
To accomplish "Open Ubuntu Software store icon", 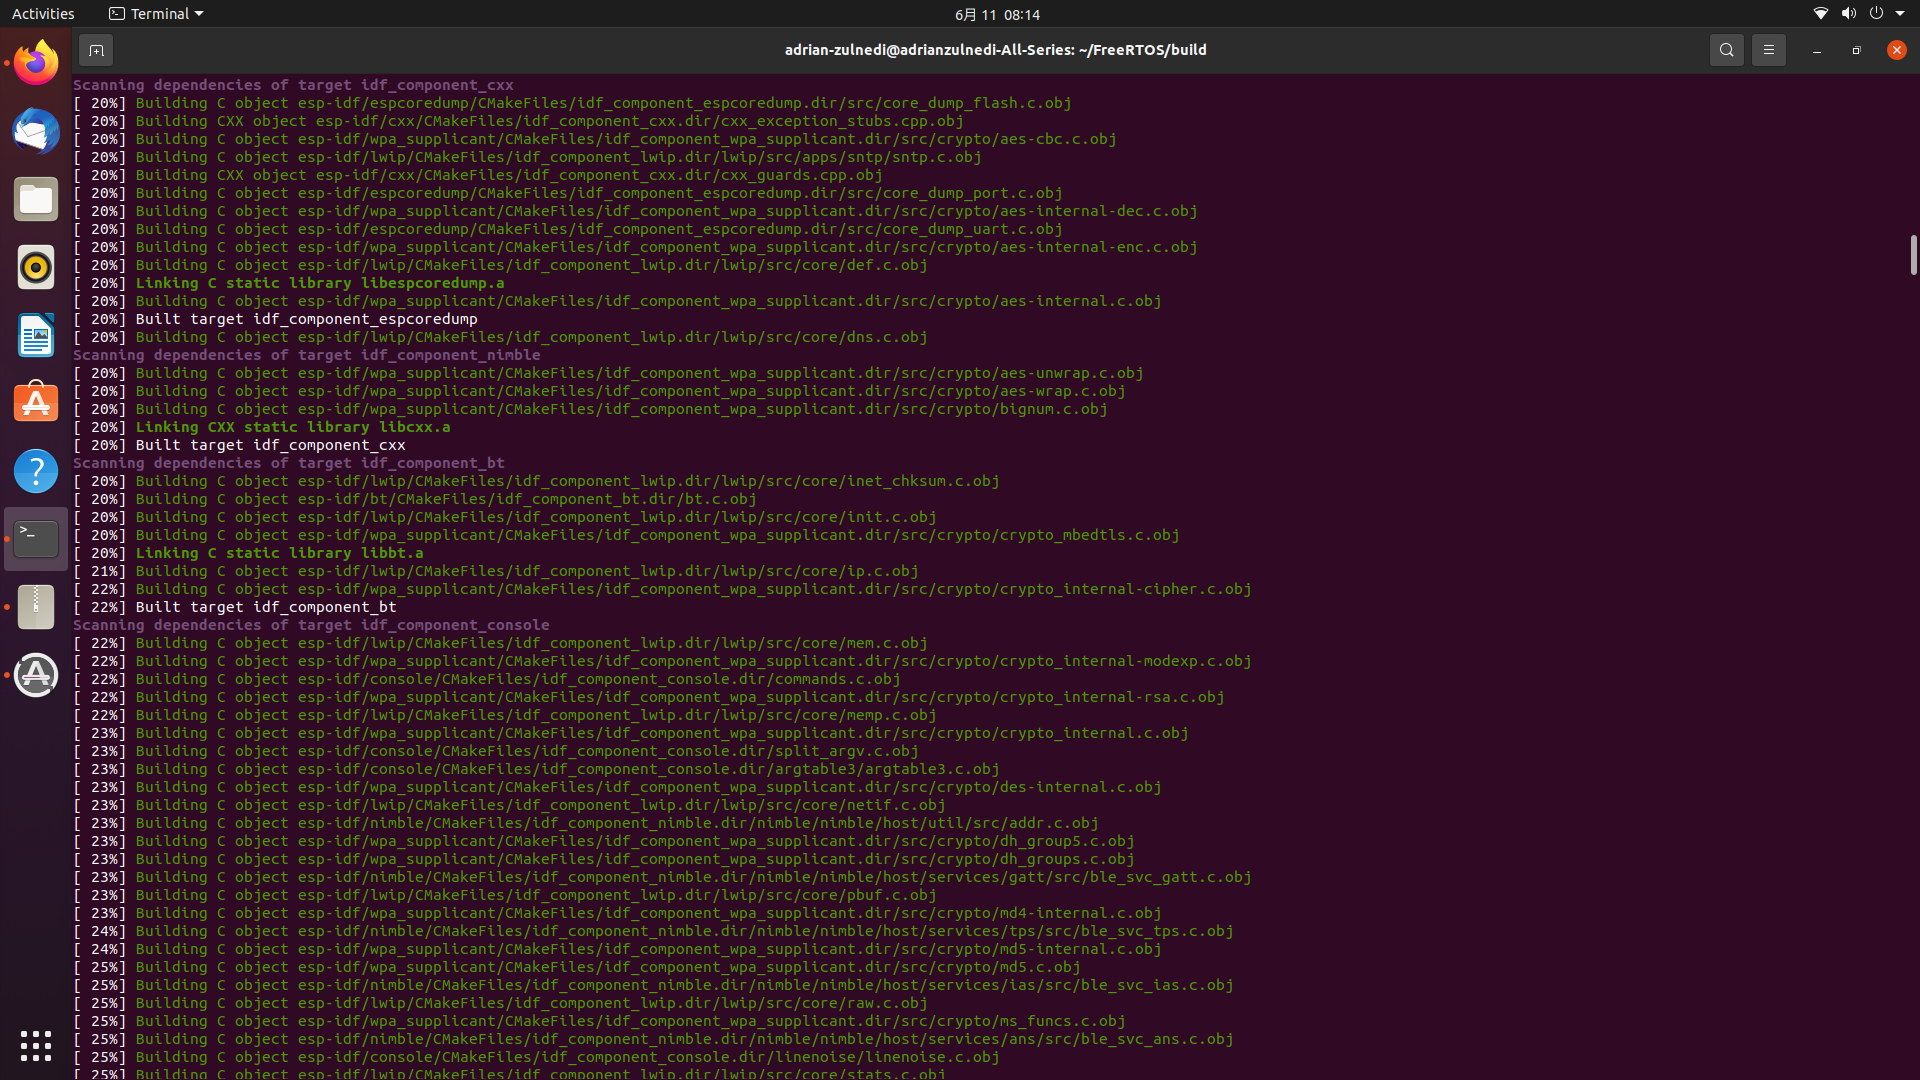I will tap(36, 403).
